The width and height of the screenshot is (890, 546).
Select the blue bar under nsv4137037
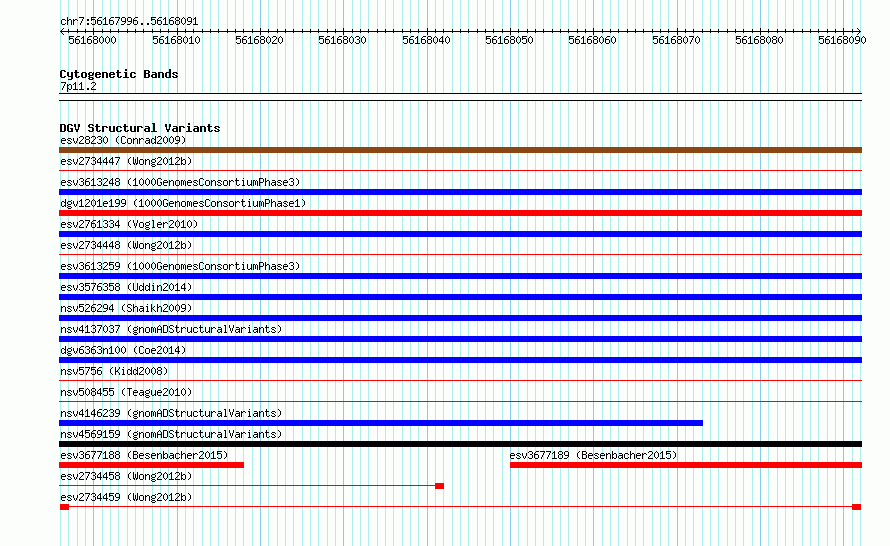pyautogui.click(x=460, y=339)
